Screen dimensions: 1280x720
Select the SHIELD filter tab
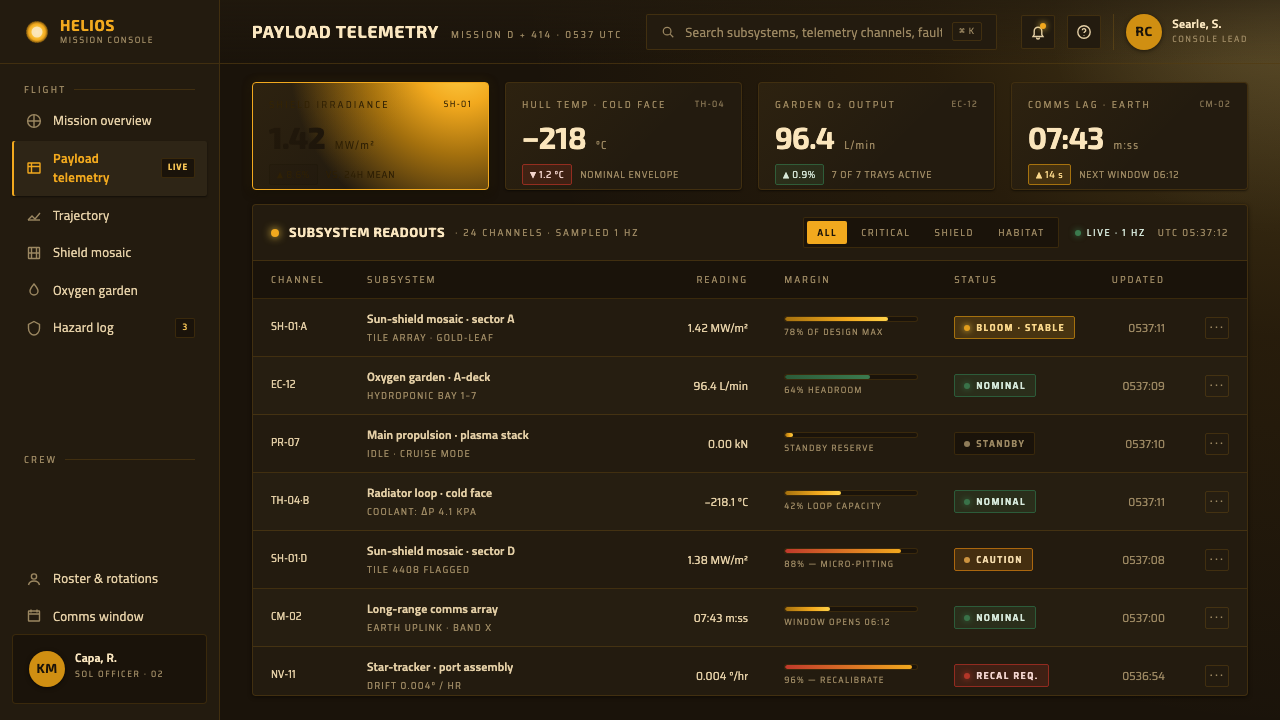click(x=954, y=233)
